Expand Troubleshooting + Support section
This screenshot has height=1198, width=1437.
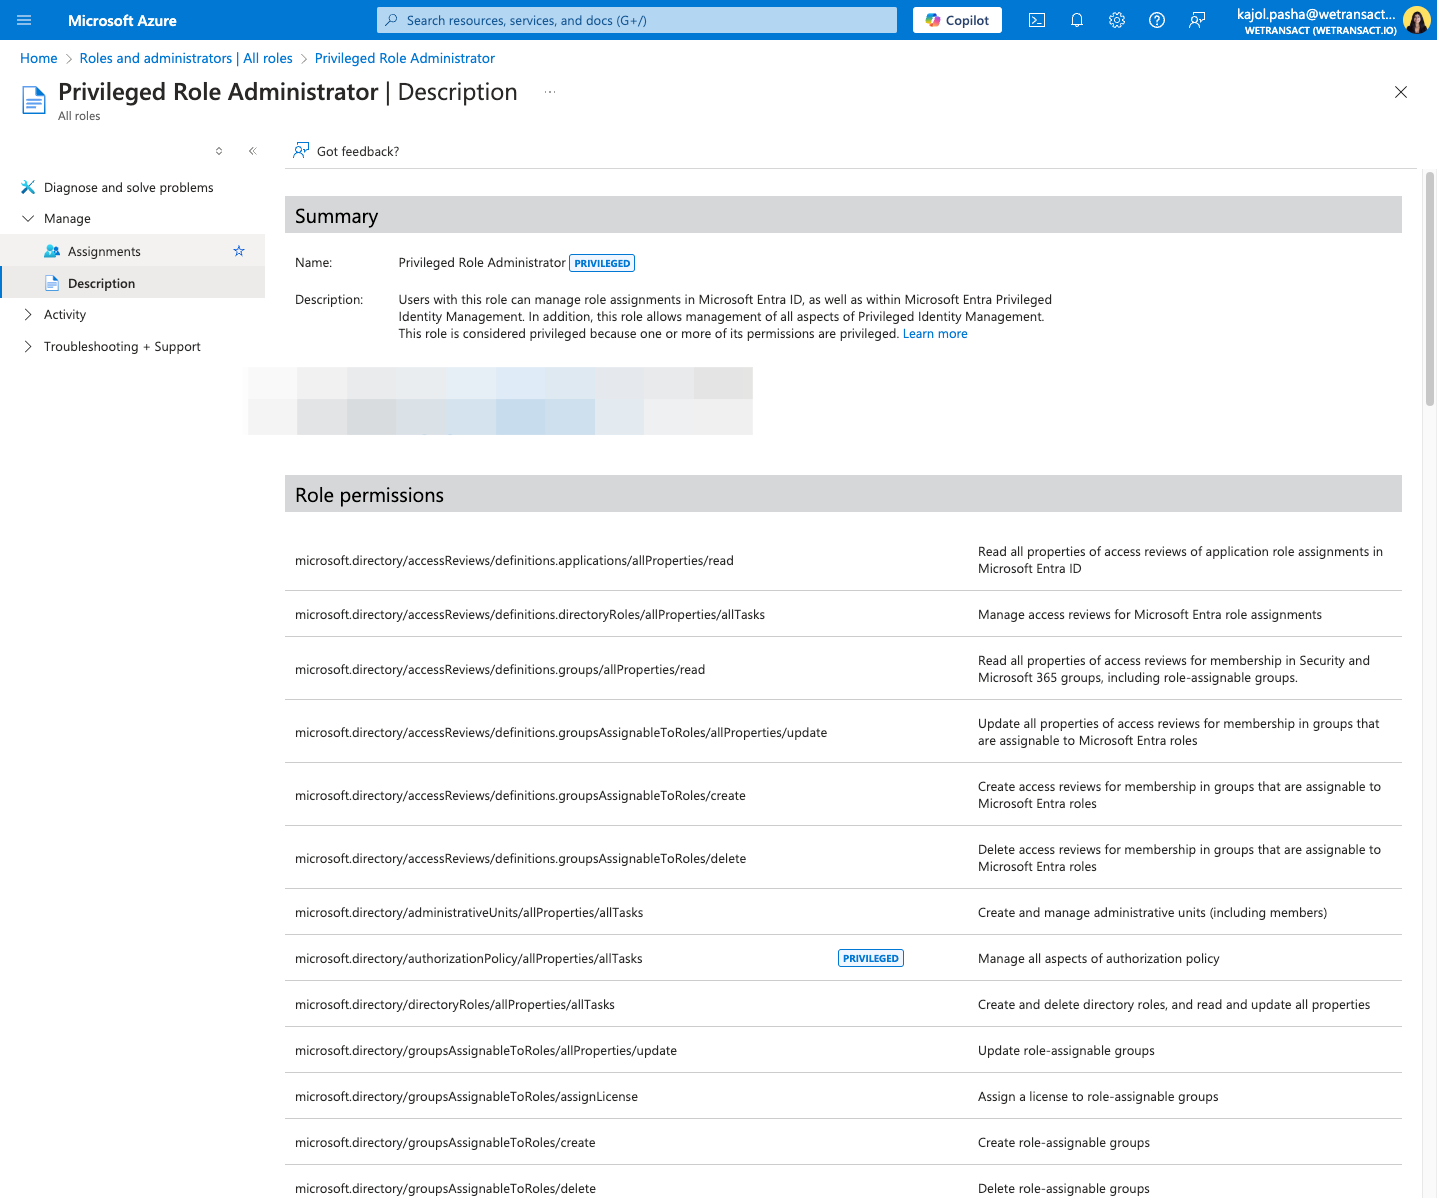click(x=28, y=346)
